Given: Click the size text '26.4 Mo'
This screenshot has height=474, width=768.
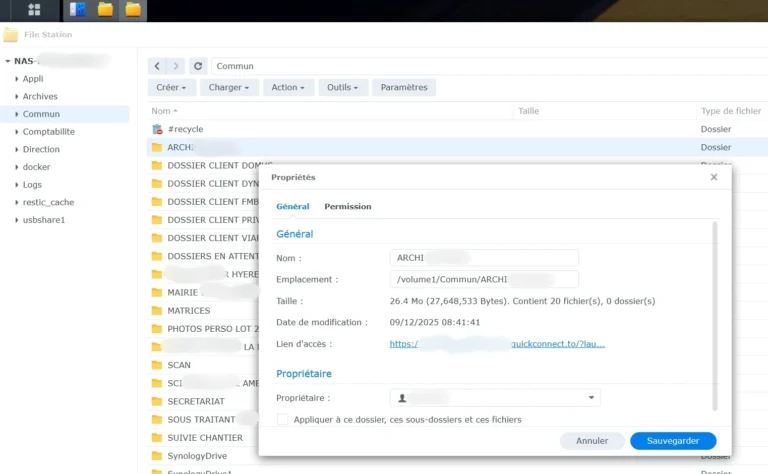Looking at the screenshot, I should pyautogui.click(x=406, y=301).
